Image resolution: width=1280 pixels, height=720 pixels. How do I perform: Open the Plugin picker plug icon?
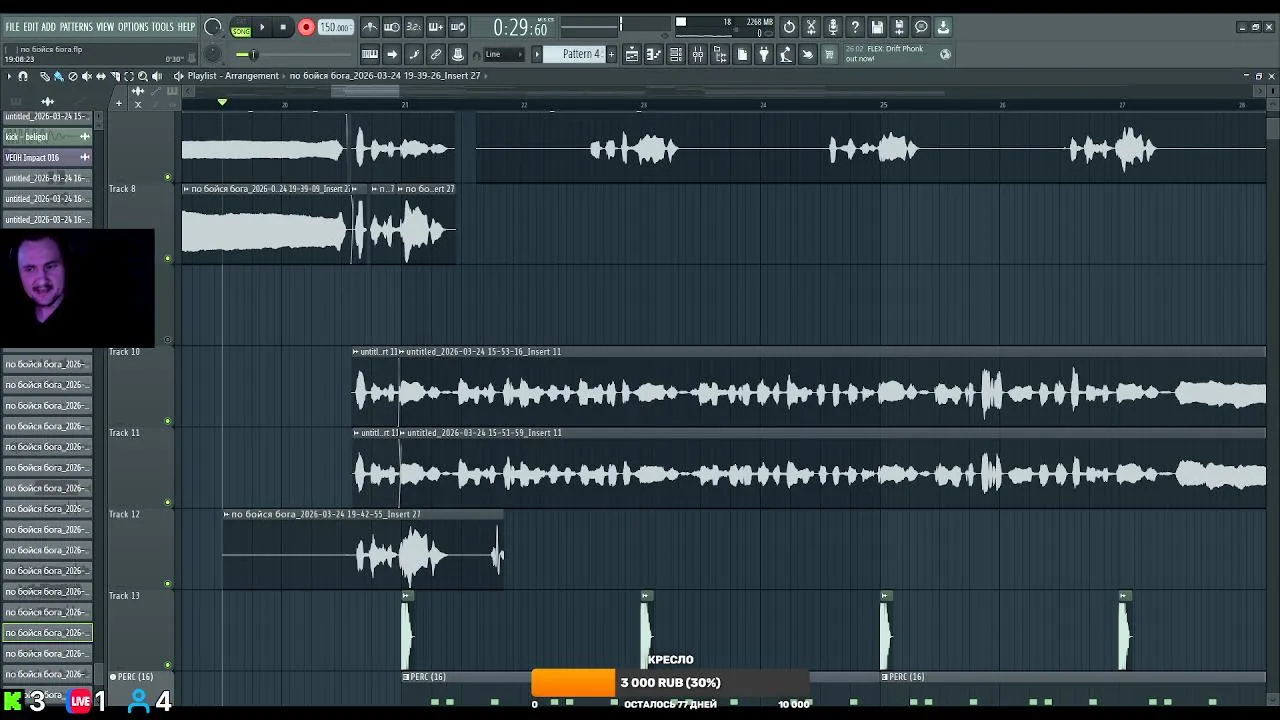[x=764, y=55]
